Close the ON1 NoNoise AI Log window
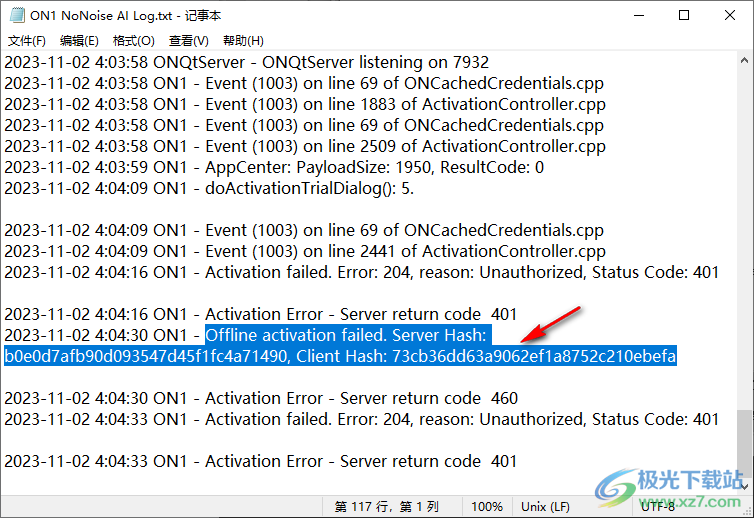Screen dimensions: 754x518 [730, 16]
